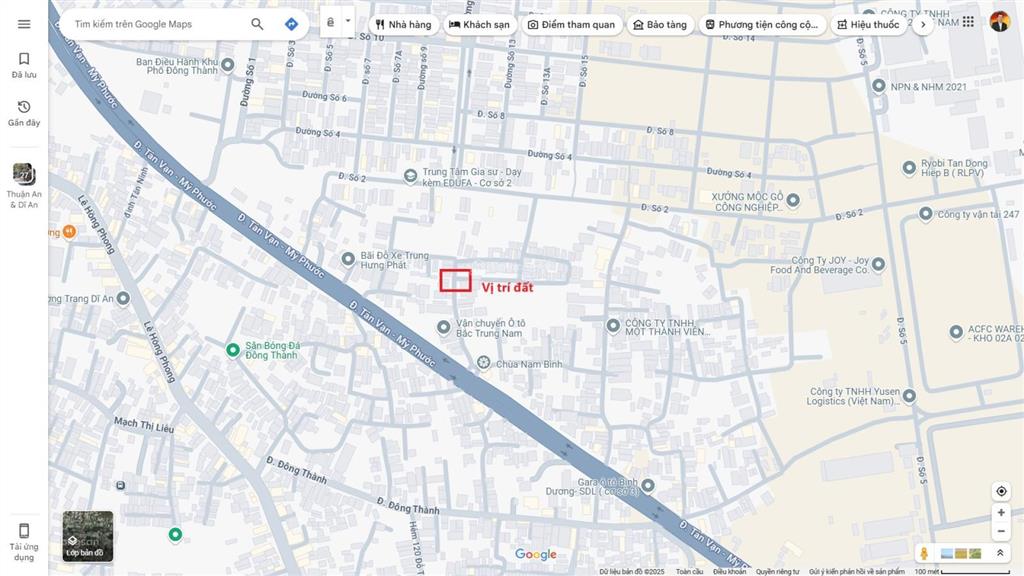Open Trung Tâm Gia sư EDUFA pin
Image resolution: width=1024 pixels, height=576 pixels.
coord(410,176)
